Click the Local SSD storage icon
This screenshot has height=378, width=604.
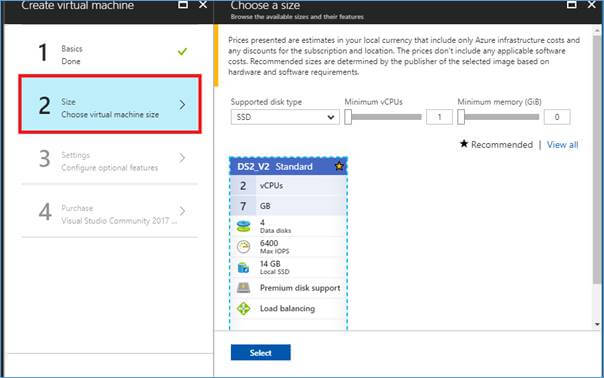pos(243,267)
